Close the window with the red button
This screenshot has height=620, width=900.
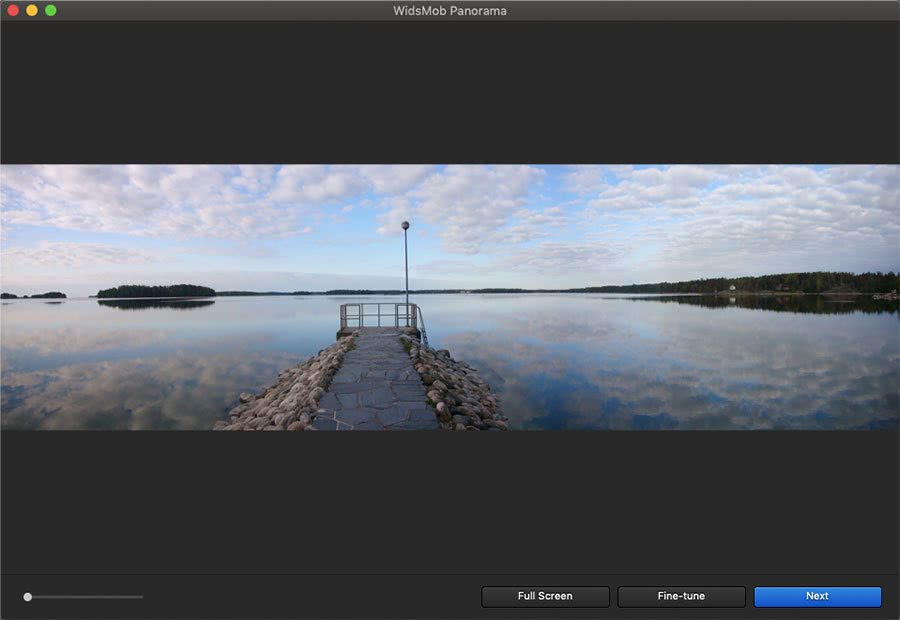(13, 10)
